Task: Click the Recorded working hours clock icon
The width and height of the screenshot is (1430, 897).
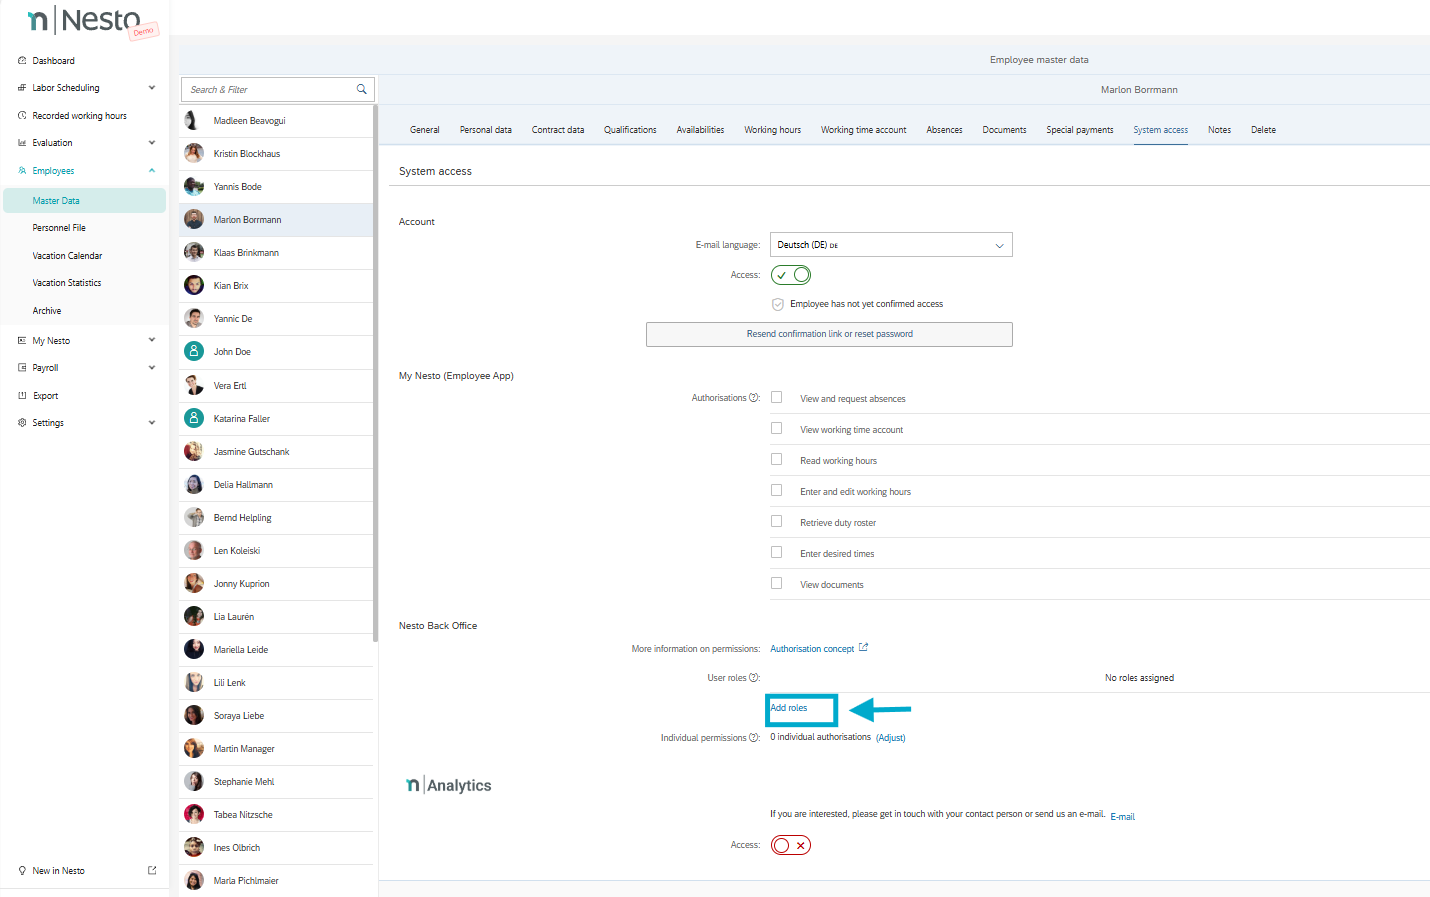Action: [22, 116]
